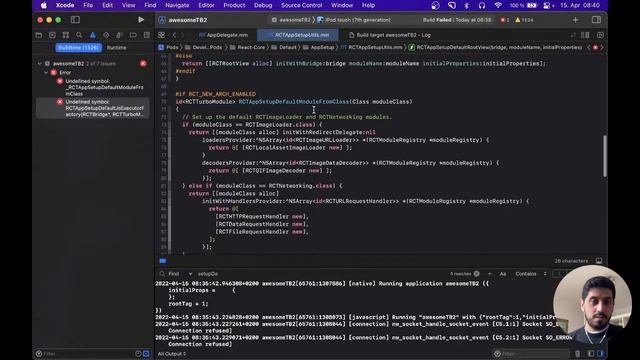The image size is (640, 360).
Task: Collapse the Error disclosure triangle
Action: coord(46,72)
